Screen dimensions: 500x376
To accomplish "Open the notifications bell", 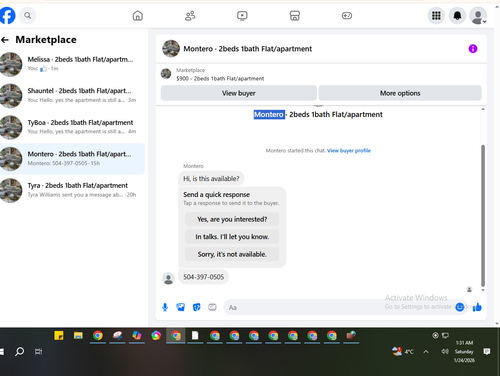I will pyautogui.click(x=457, y=15).
